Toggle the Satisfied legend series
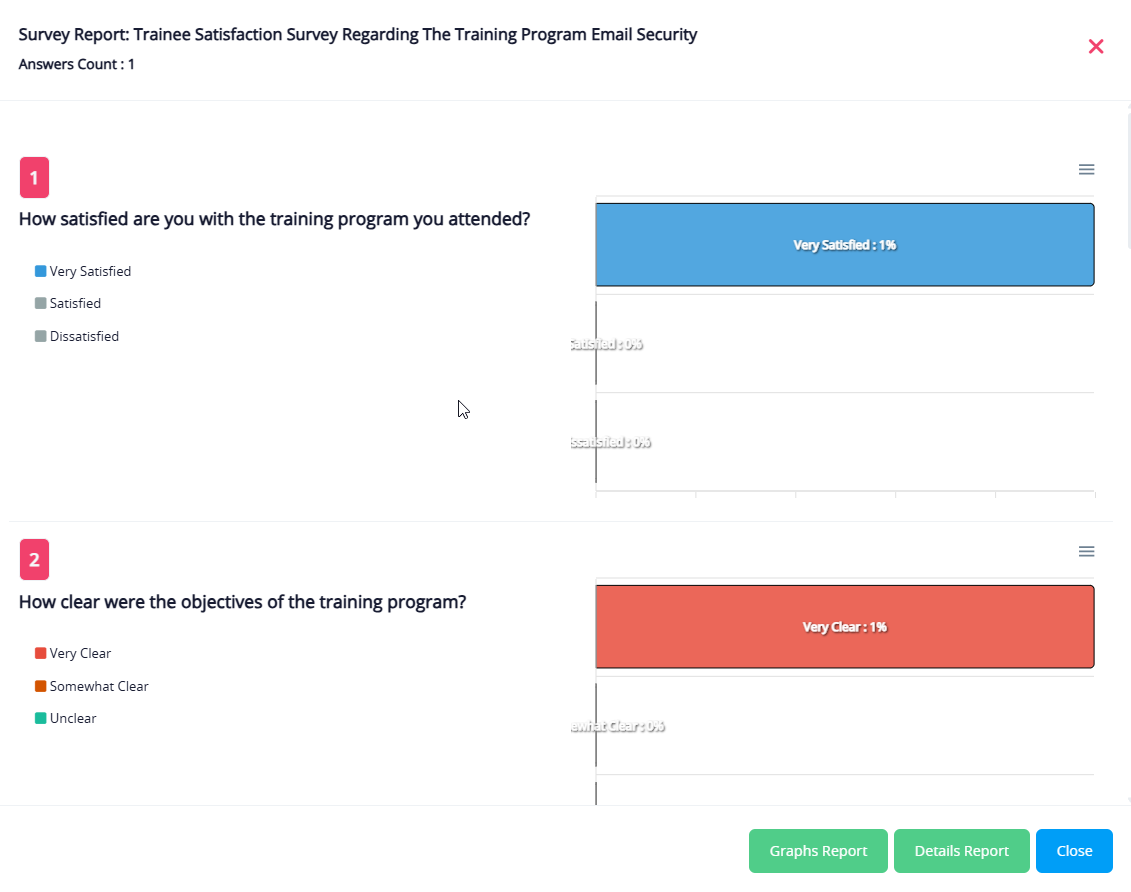The height and width of the screenshot is (892, 1131). [75, 303]
